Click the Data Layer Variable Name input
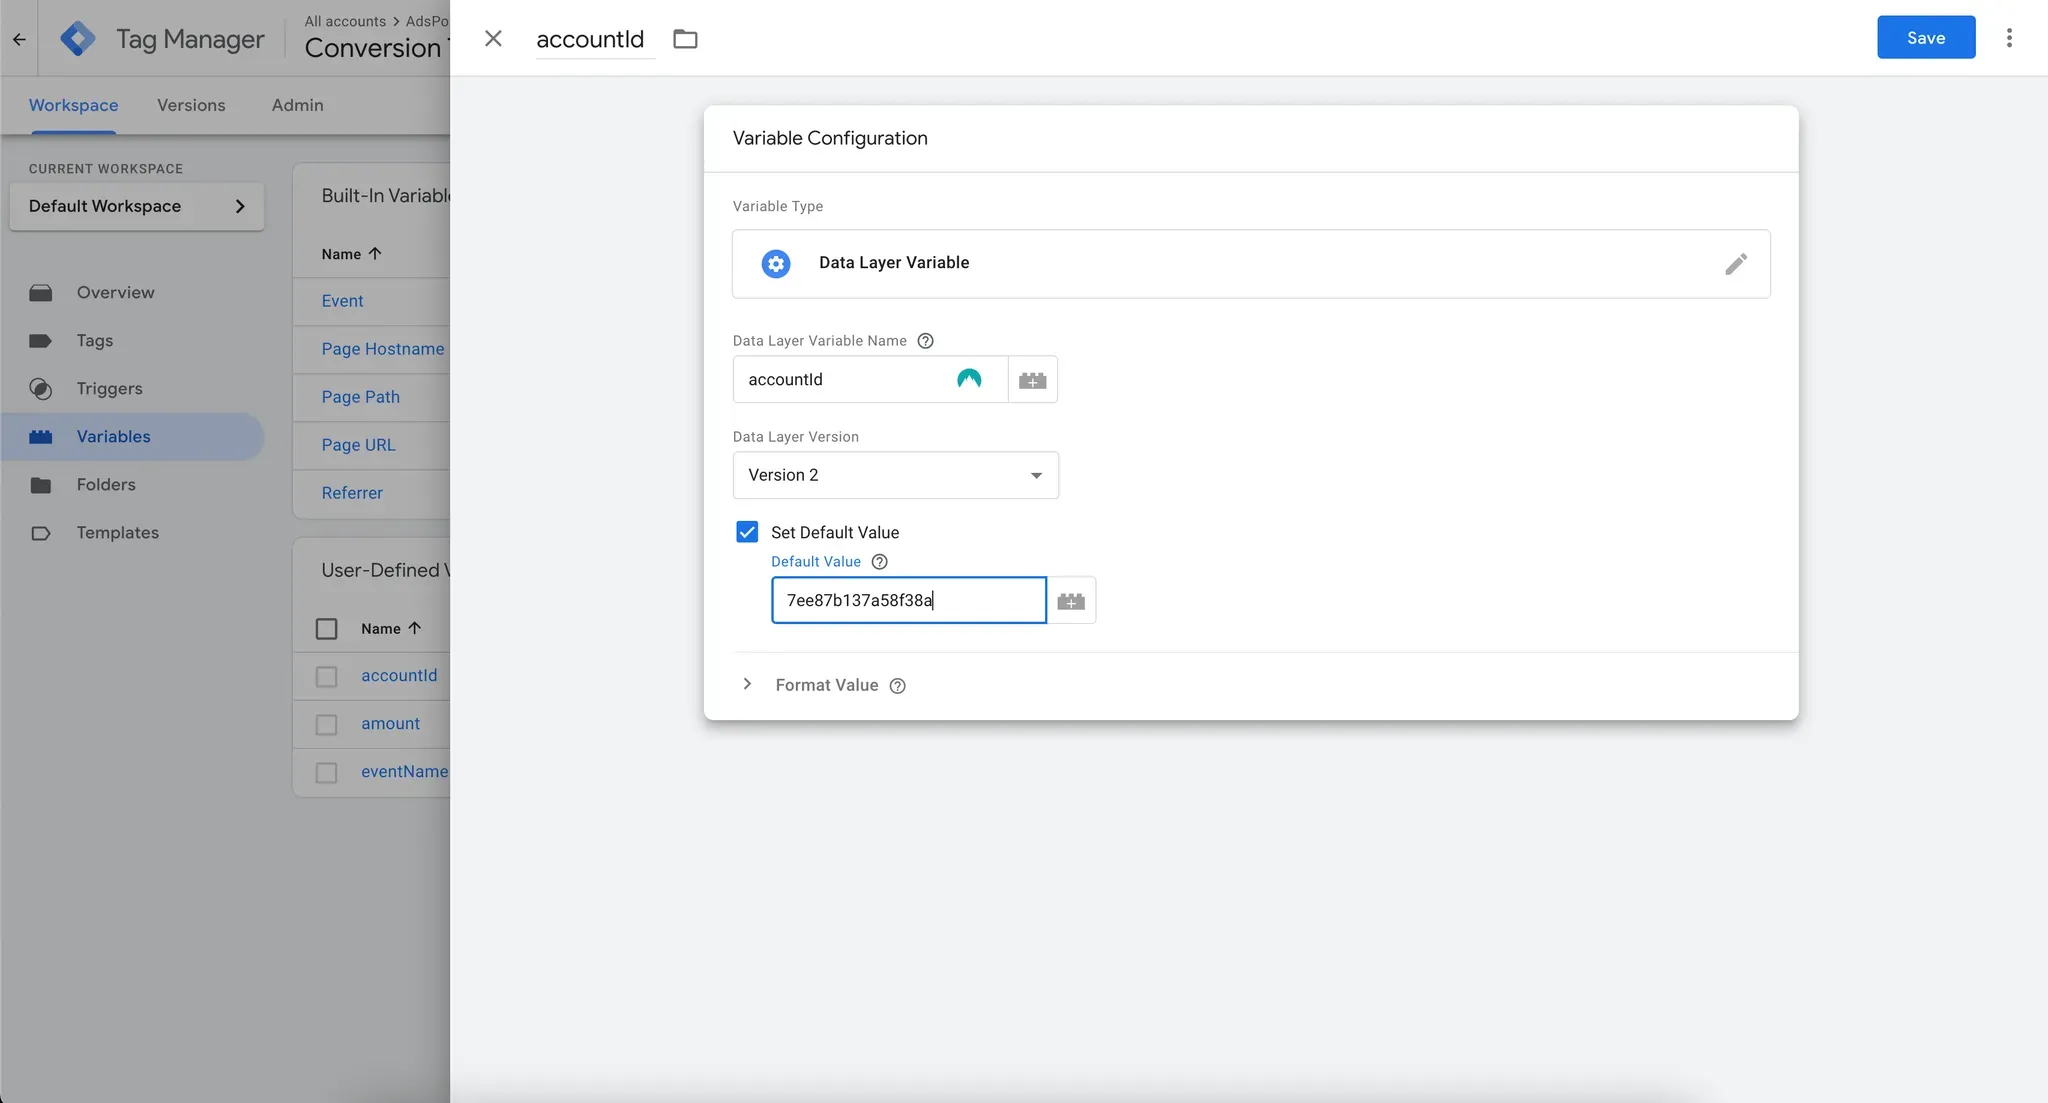This screenshot has height=1103, width=2048. tap(870, 380)
